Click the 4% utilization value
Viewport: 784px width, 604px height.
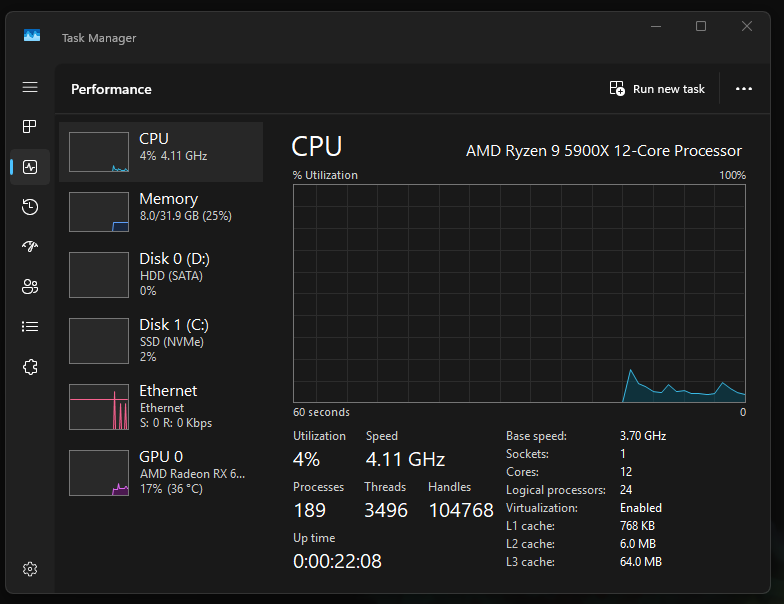306,459
